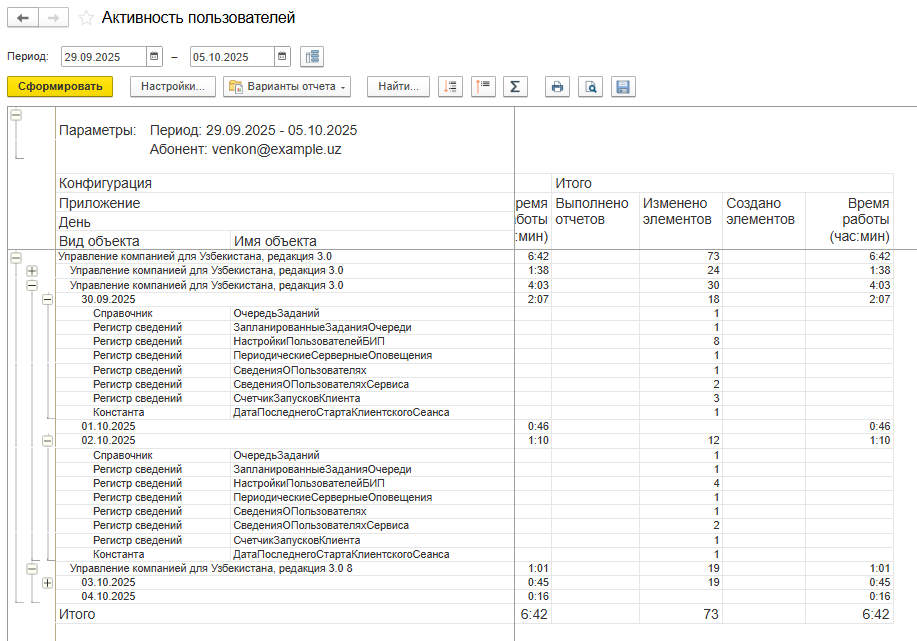This screenshot has height=641, width=917.
Task: Expand the 03.10.2025 day group
Action: coord(47,582)
